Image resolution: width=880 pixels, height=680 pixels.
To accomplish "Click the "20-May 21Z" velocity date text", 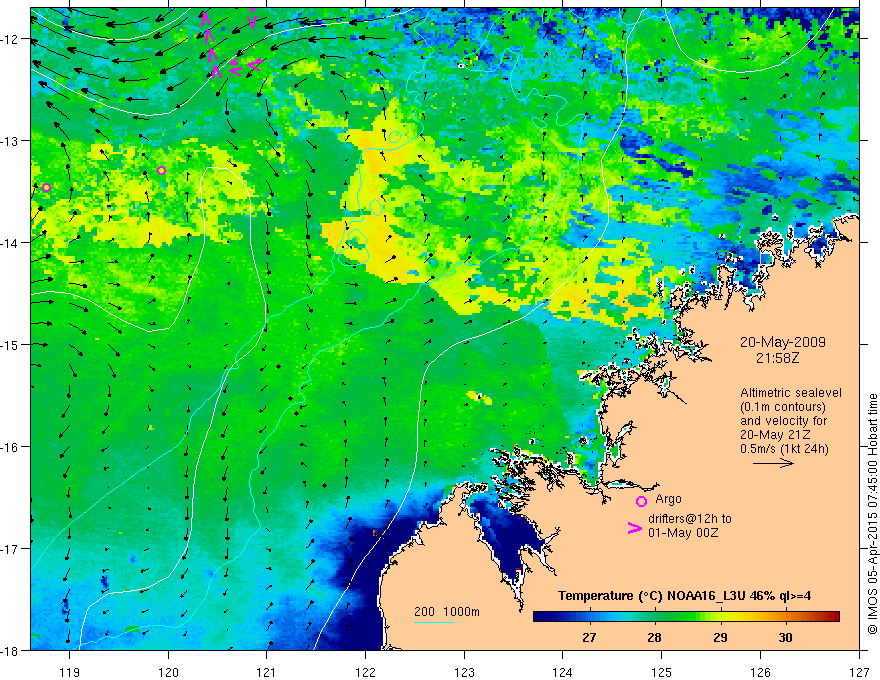I will click(775, 435).
